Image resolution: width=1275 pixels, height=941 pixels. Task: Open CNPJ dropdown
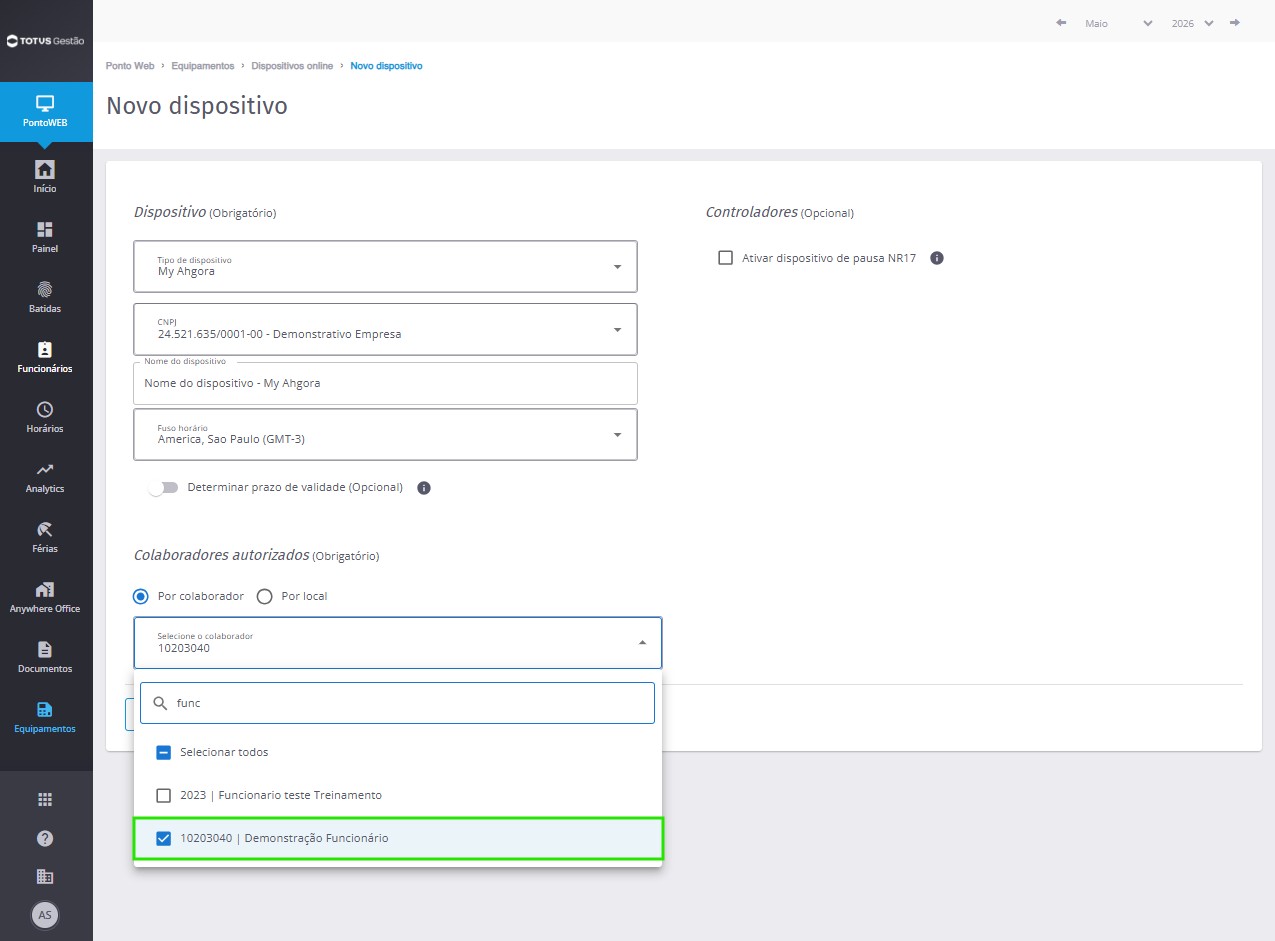click(x=385, y=329)
